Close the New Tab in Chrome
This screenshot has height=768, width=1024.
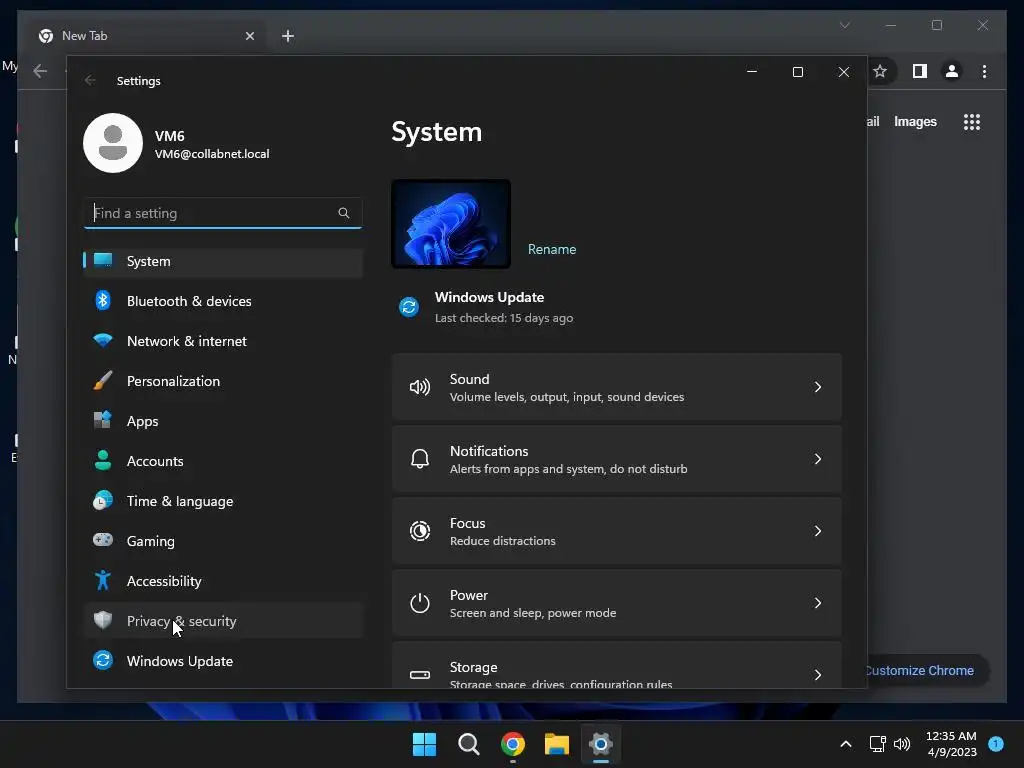pyautogui.click(x=249, y=36)
